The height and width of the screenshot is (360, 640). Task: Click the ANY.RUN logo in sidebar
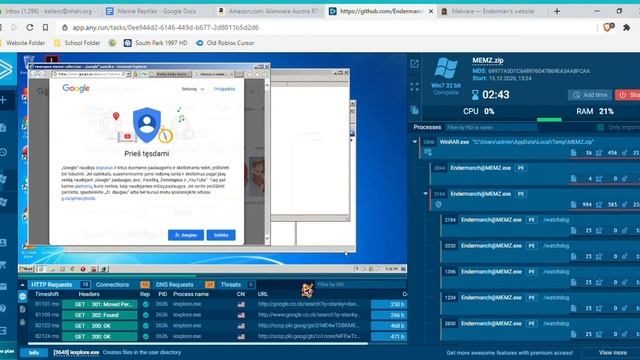coord(5,70)
